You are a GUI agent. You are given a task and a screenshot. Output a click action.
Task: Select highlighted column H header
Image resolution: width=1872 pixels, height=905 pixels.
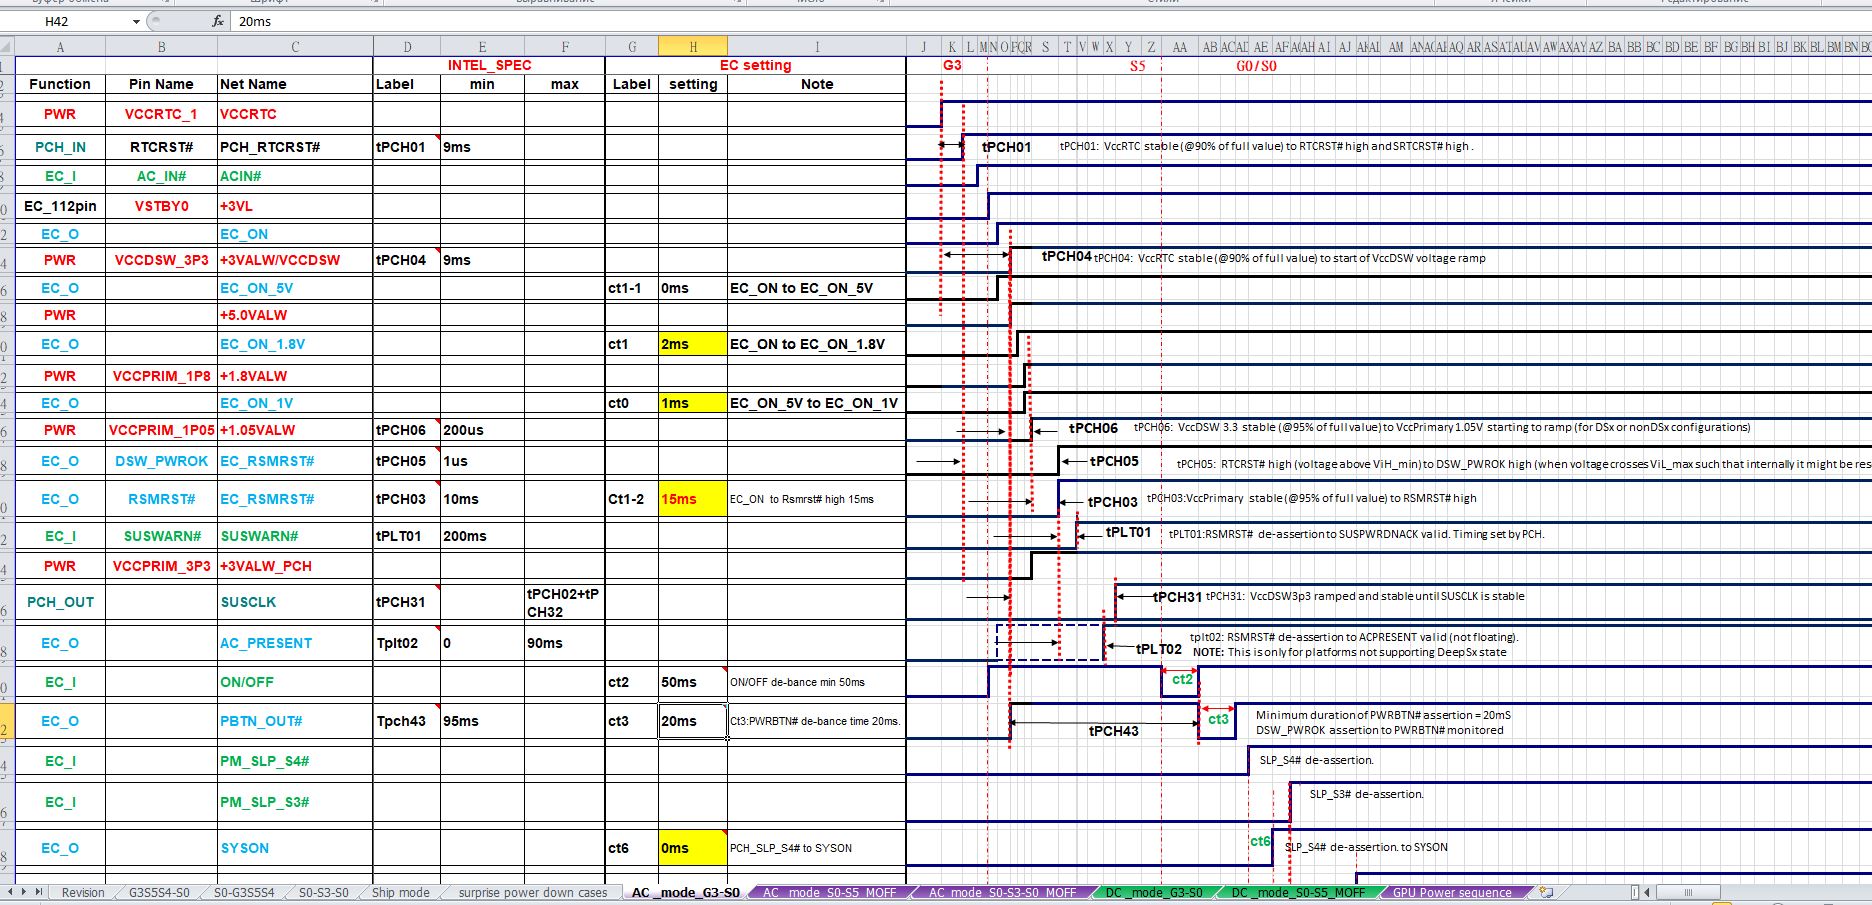(x=693, y=47)
